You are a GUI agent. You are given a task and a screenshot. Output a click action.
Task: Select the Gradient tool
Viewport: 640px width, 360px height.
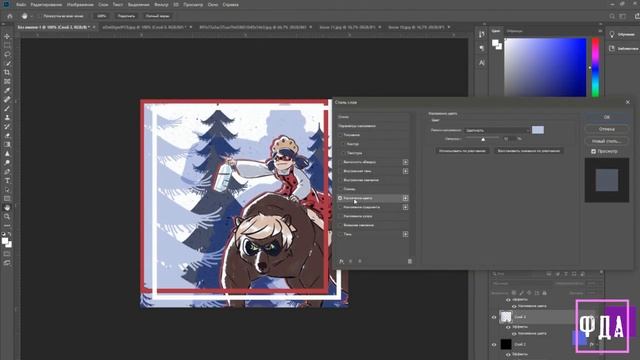coord(7,144)
